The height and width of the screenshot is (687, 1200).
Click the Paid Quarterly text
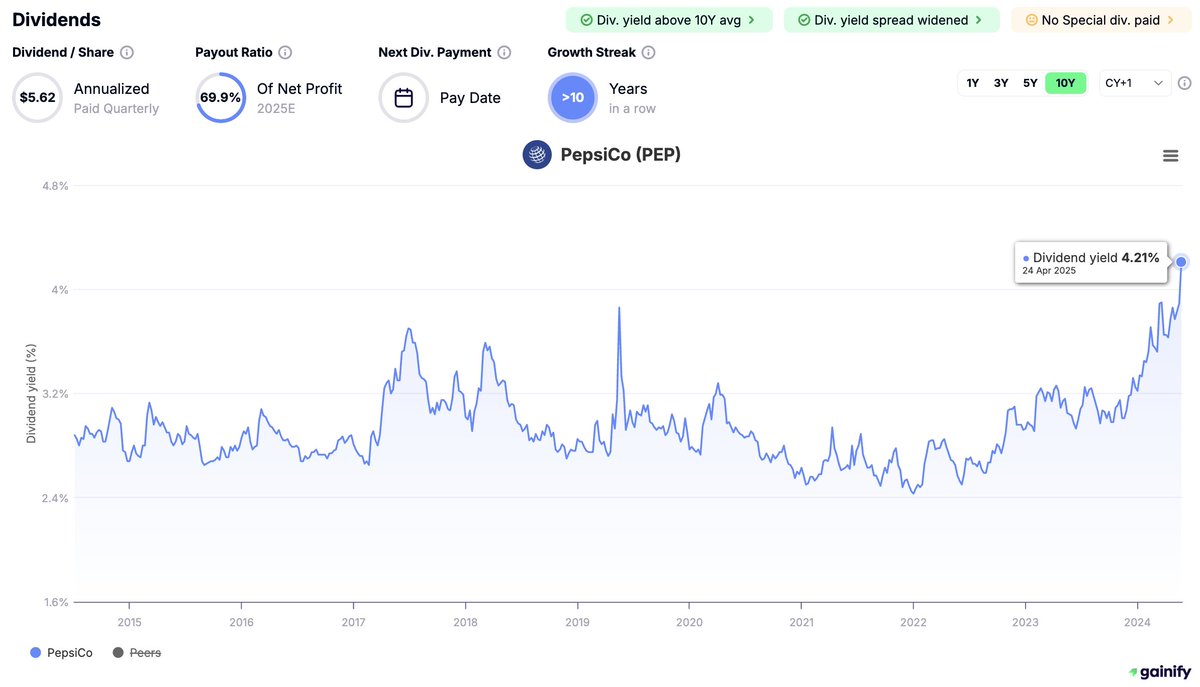coord(116,108)
